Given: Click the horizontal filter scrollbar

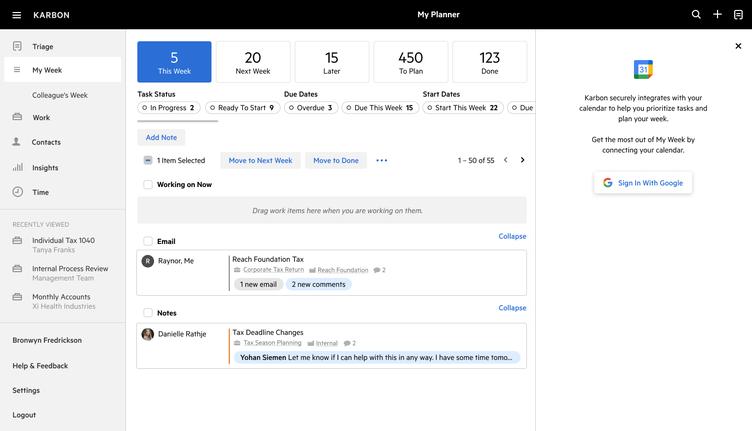Looking at the screenshot, I should [177, 121].
